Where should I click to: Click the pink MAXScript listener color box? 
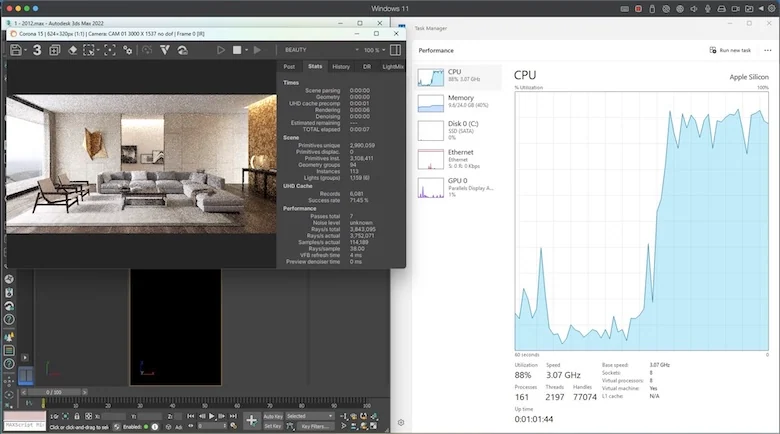click(x=24, y=416)
